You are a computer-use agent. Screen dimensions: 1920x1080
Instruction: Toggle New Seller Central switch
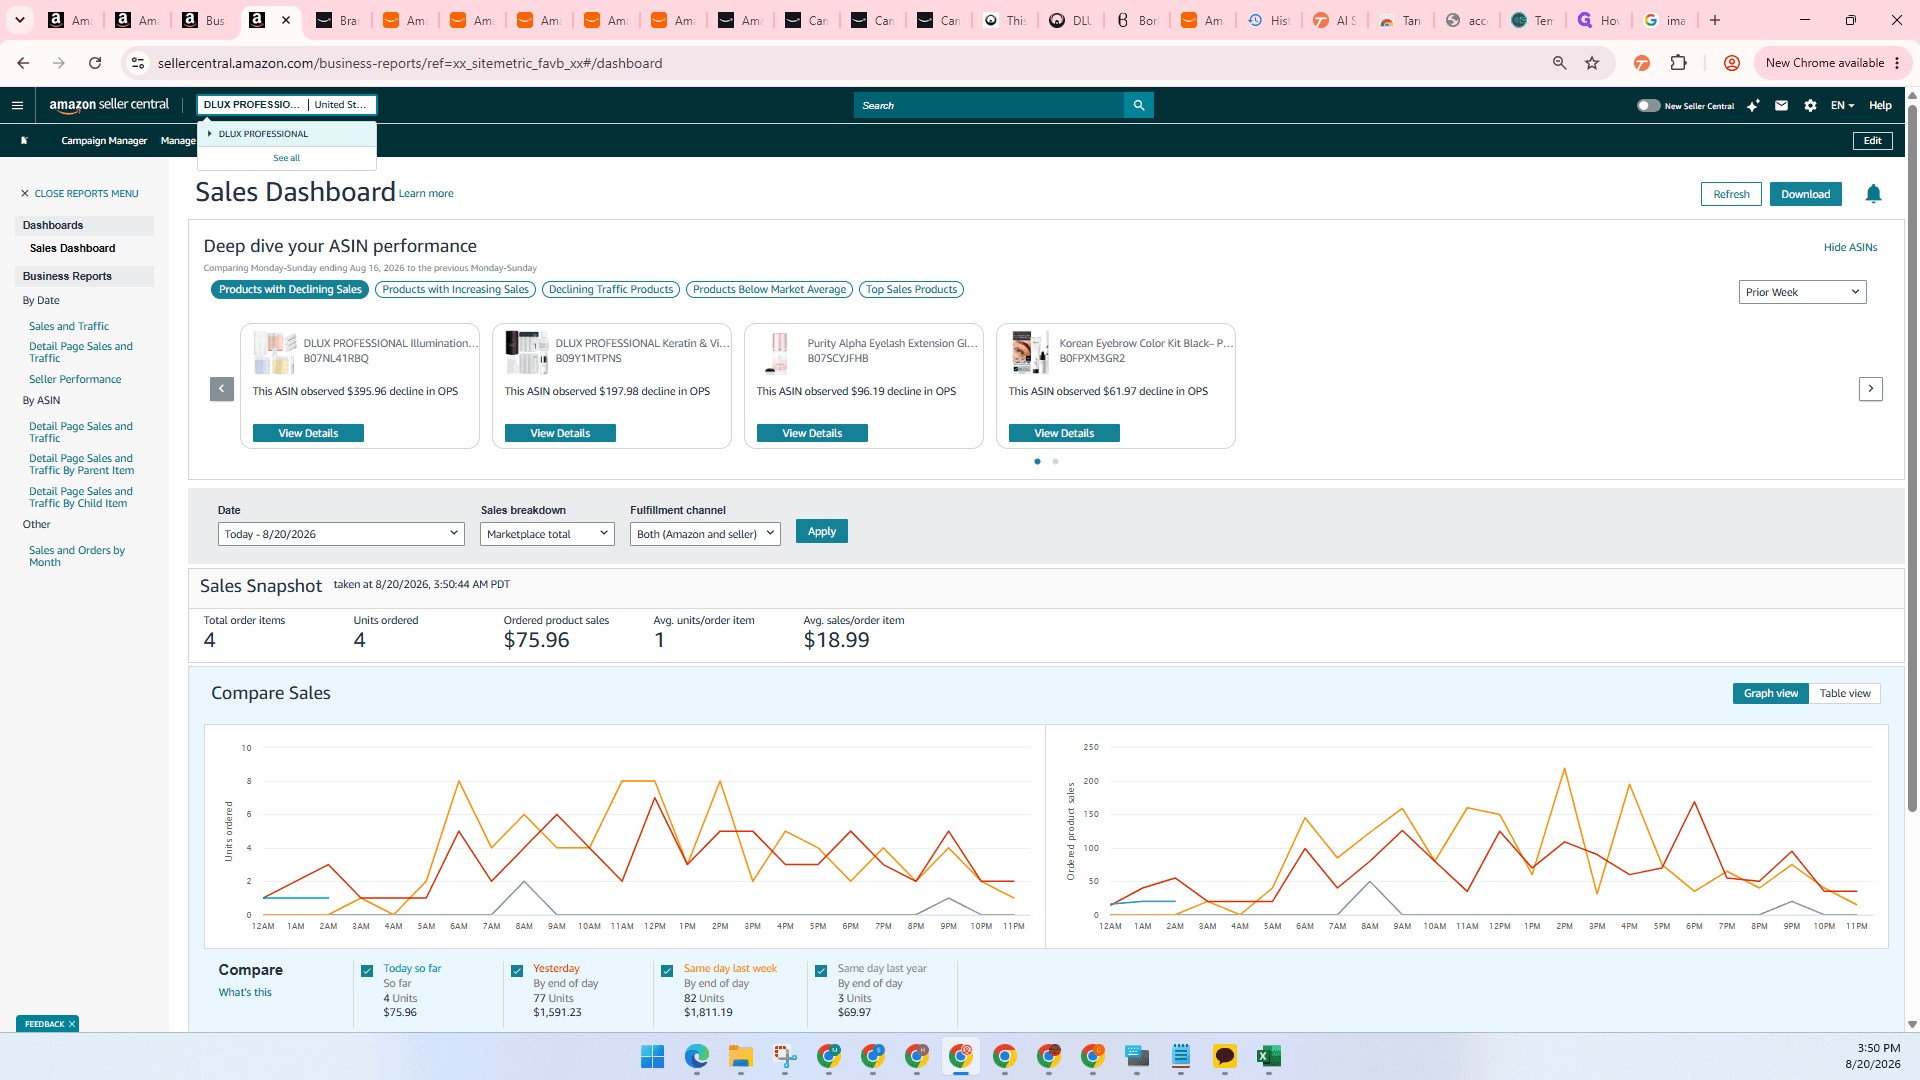click(1648, 105)
